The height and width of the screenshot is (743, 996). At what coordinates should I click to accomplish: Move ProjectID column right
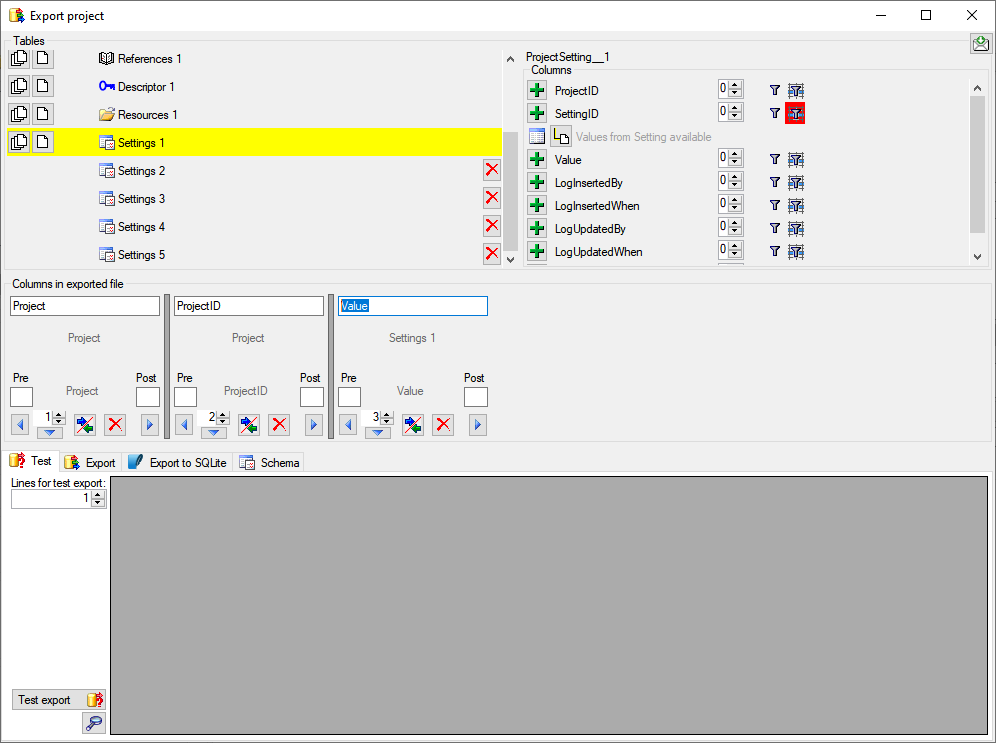click(313, 424)
